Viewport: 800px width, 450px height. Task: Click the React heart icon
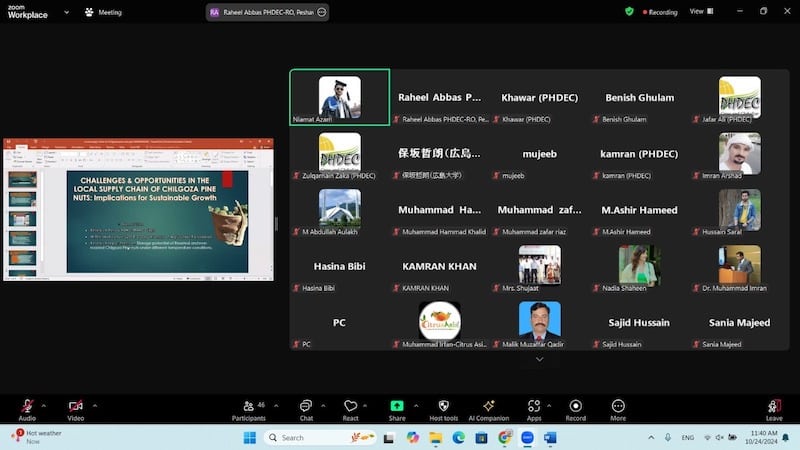click(x=350, y=406)
